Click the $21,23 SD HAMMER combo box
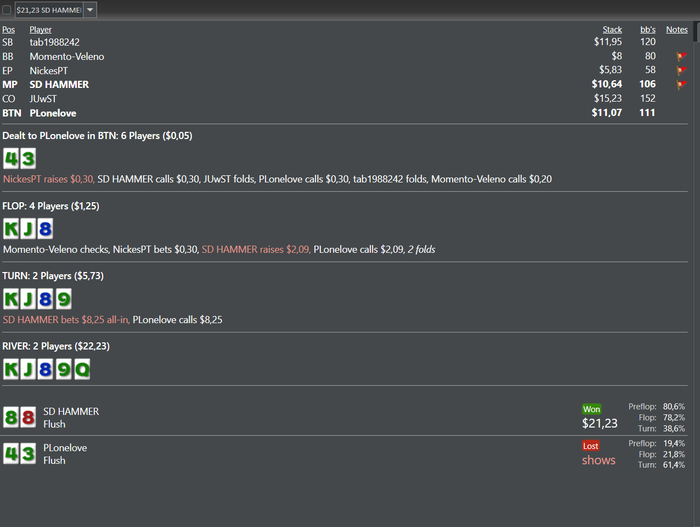The height and width of the screenshot is (527, 700). 48,10
